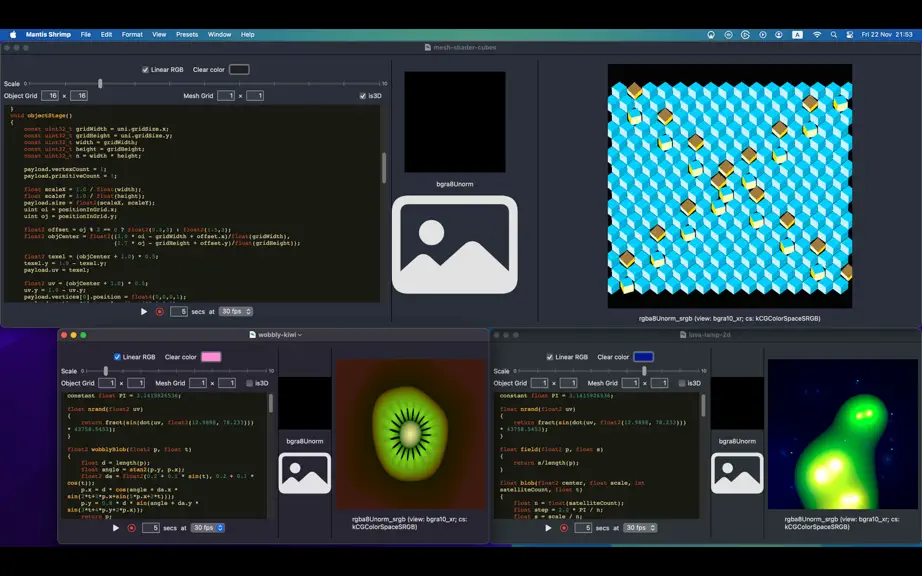Click the large image placeholder in mesh-shader-cubes

coord(455,245)
